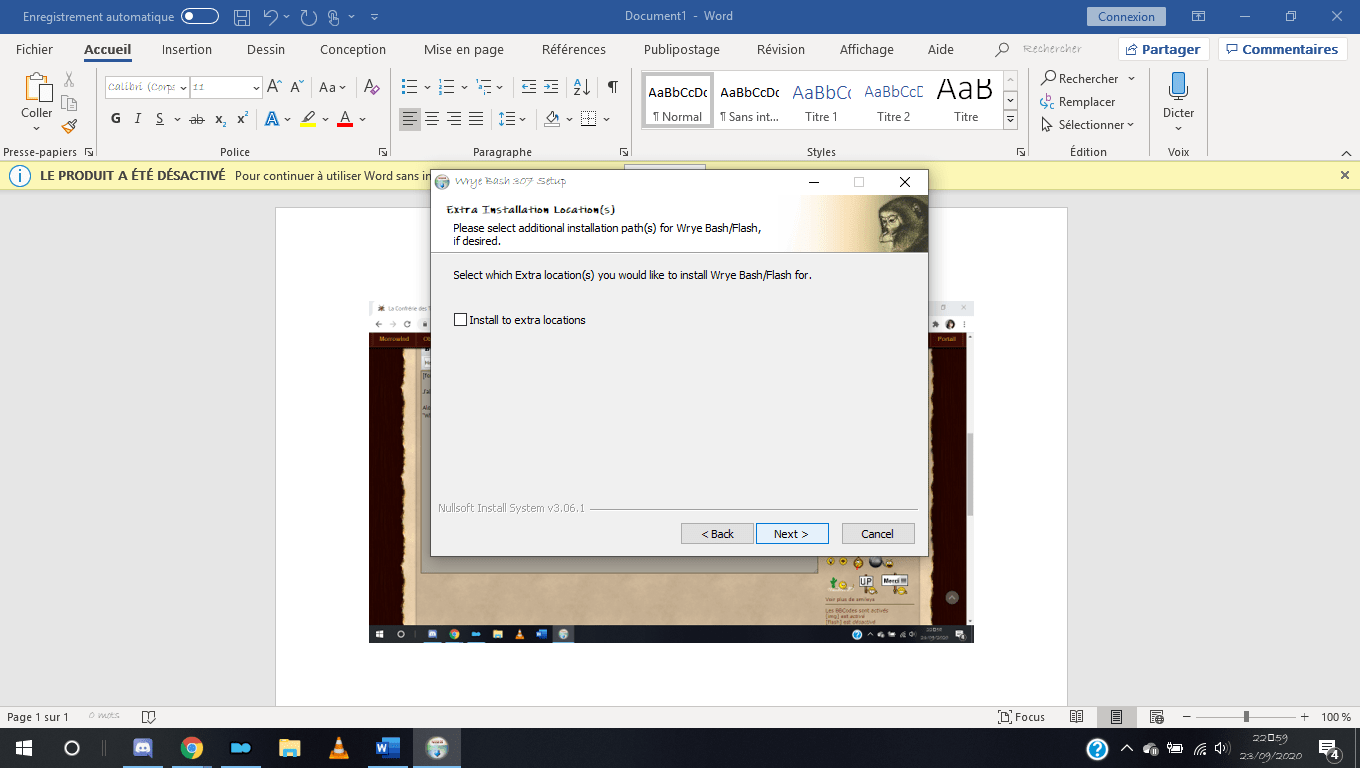Expand the styles gallery
Screen dimensions: 1360x768
[x=1010, y=120]
